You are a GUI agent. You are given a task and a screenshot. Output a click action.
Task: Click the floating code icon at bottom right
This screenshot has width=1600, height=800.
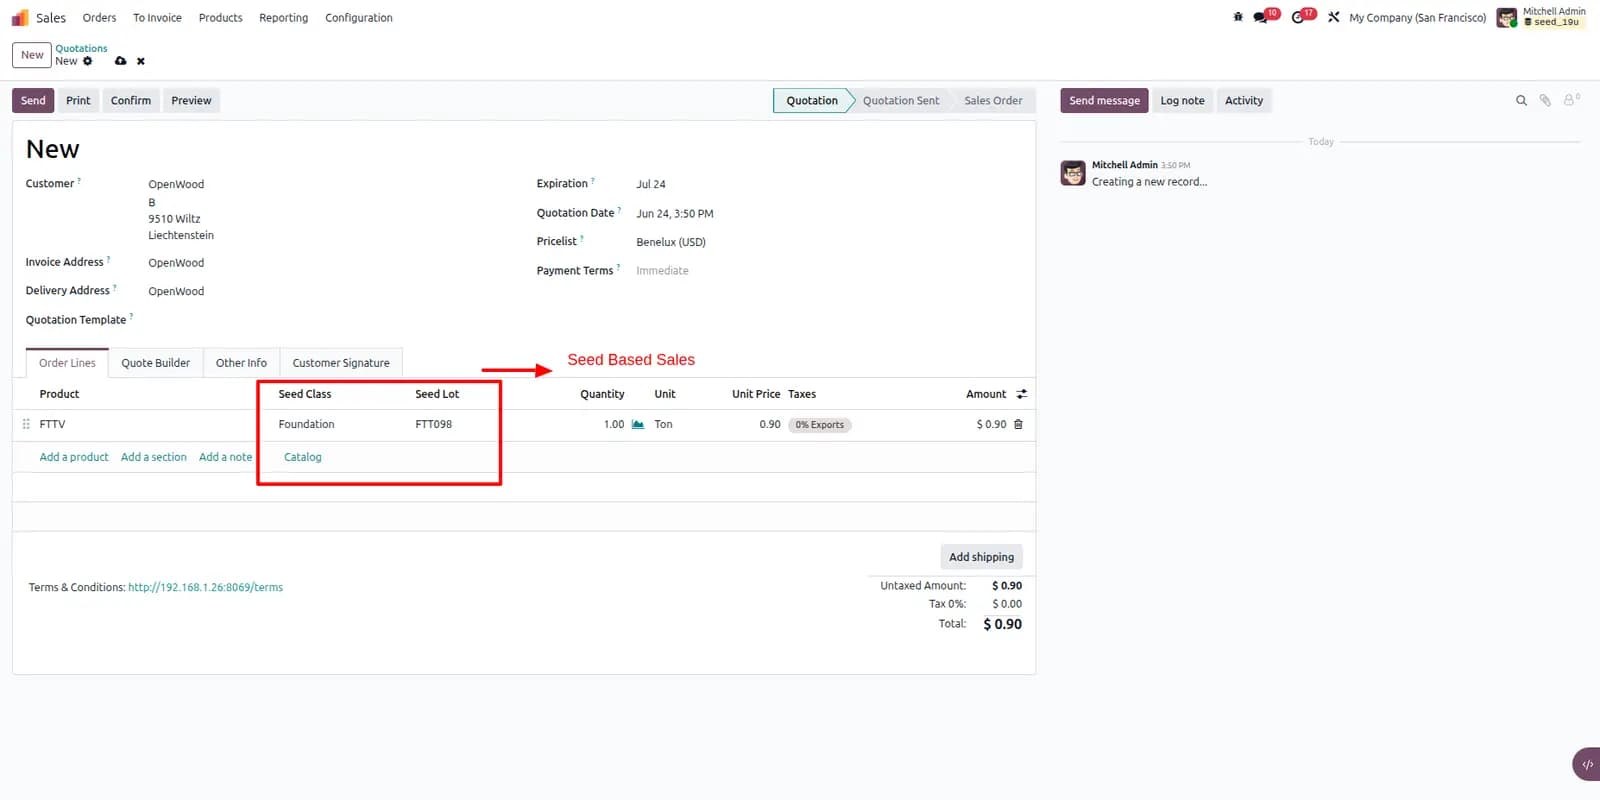pos(1587,764)
